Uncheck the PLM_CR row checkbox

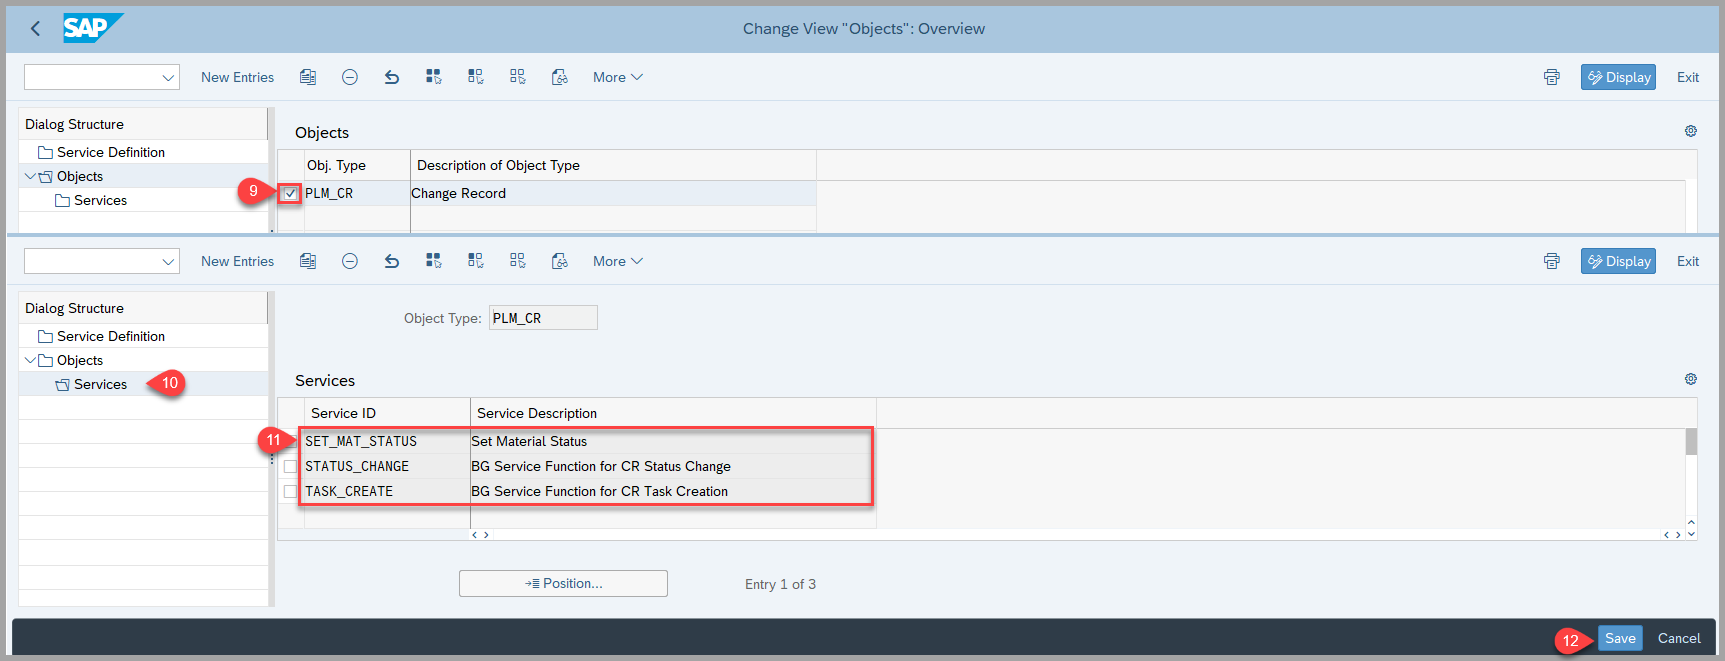[290, 194]
